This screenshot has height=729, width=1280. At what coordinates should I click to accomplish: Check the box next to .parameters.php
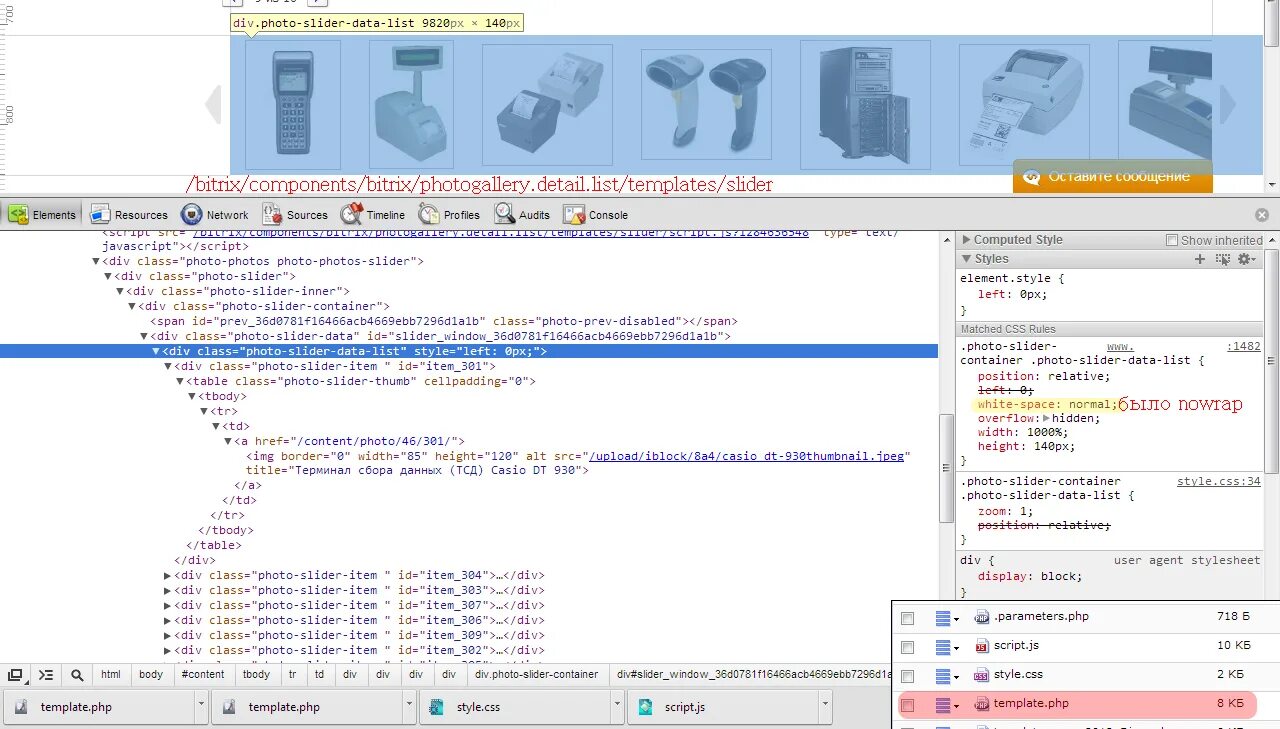907,619
